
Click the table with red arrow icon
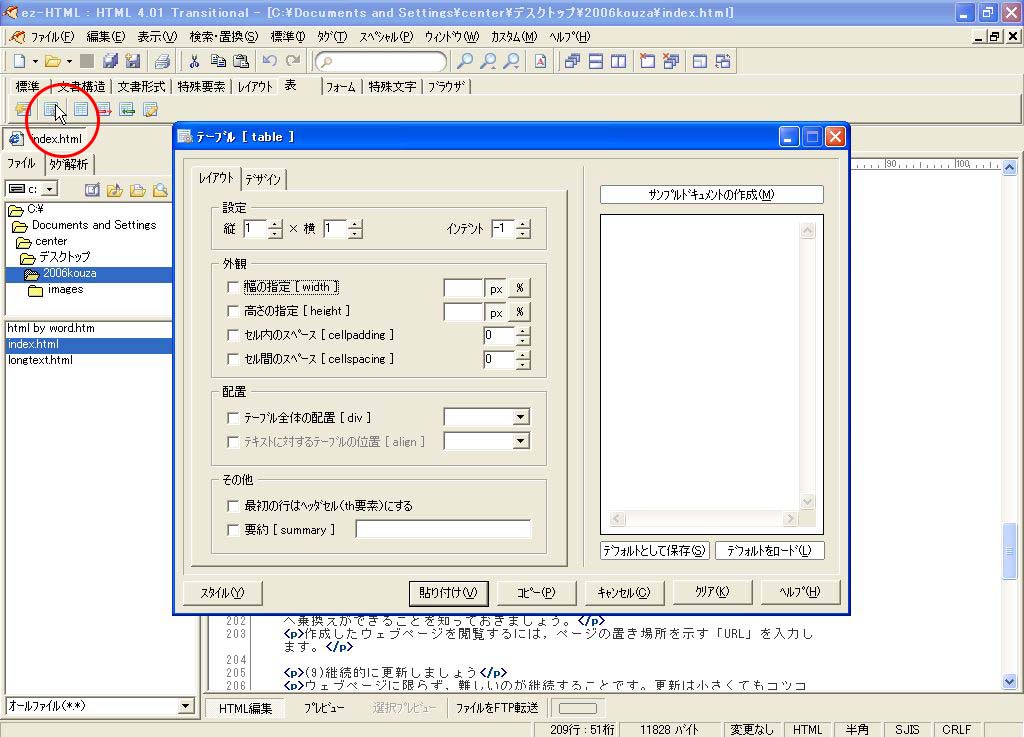coord(104,110)
